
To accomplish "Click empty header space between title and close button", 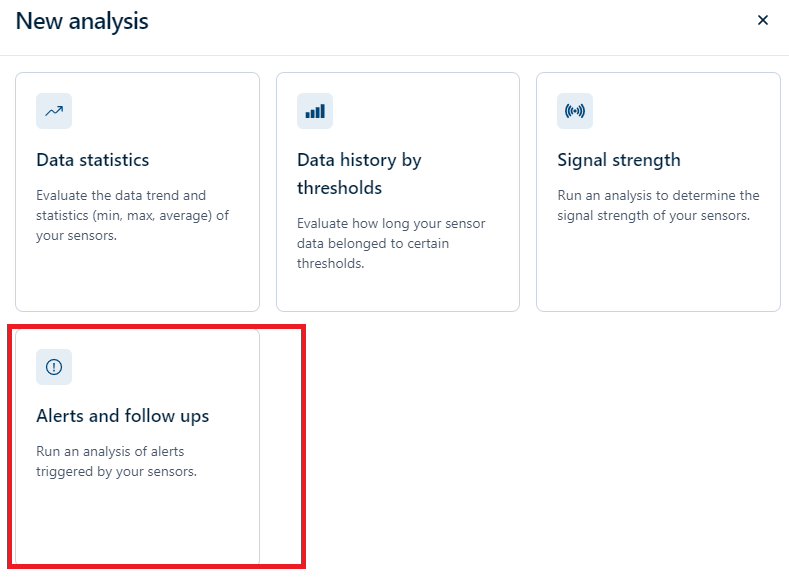I will coord(450,20).
